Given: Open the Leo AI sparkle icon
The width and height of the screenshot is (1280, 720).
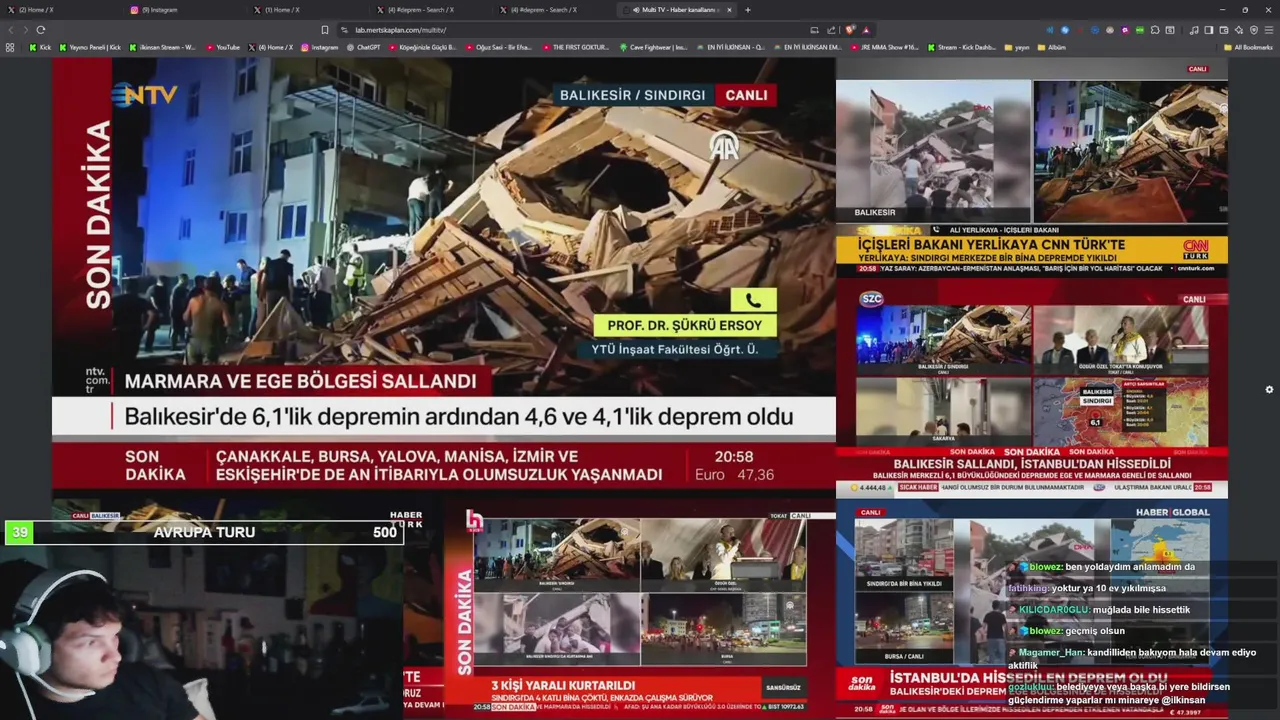Looking at the screenshot, I should [1239, 30].
